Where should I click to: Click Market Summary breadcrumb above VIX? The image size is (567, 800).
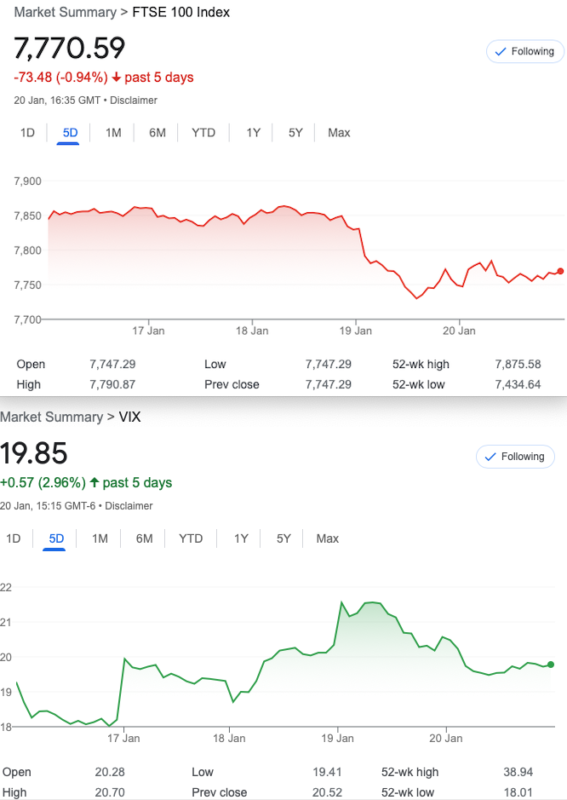pos(52,417)
